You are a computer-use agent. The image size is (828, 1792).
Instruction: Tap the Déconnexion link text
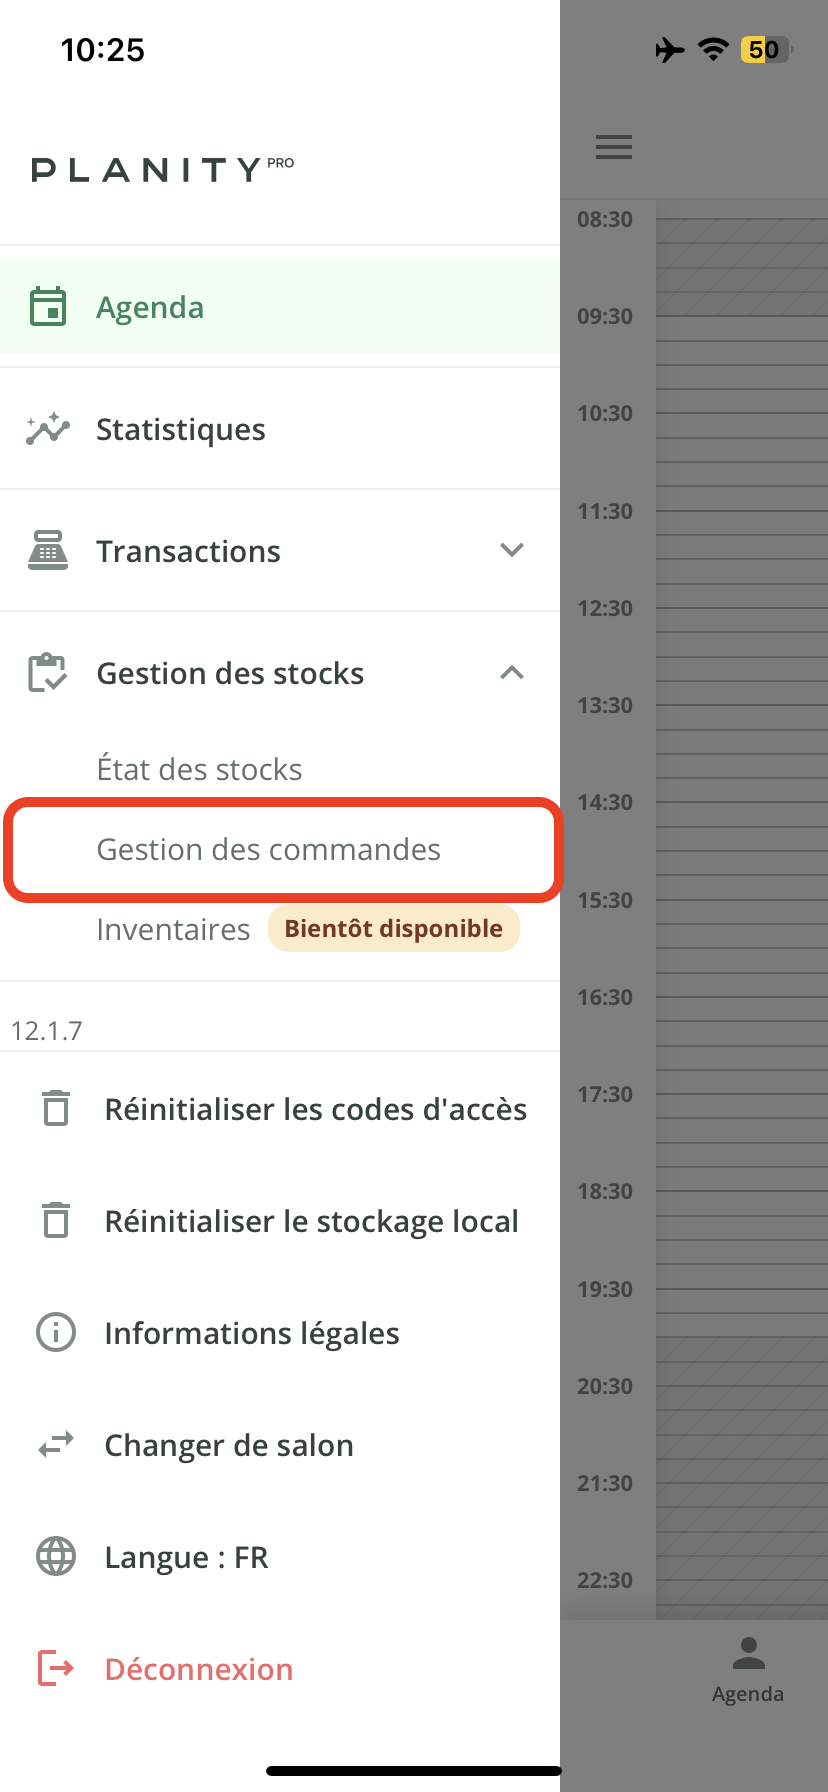(x=199, y=1669)
